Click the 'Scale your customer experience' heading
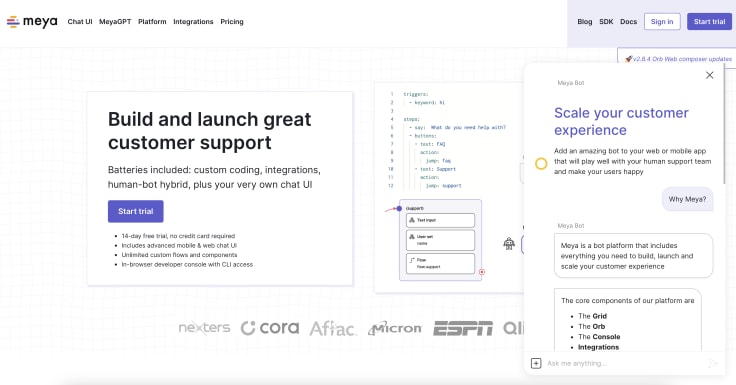 (621, 121)
